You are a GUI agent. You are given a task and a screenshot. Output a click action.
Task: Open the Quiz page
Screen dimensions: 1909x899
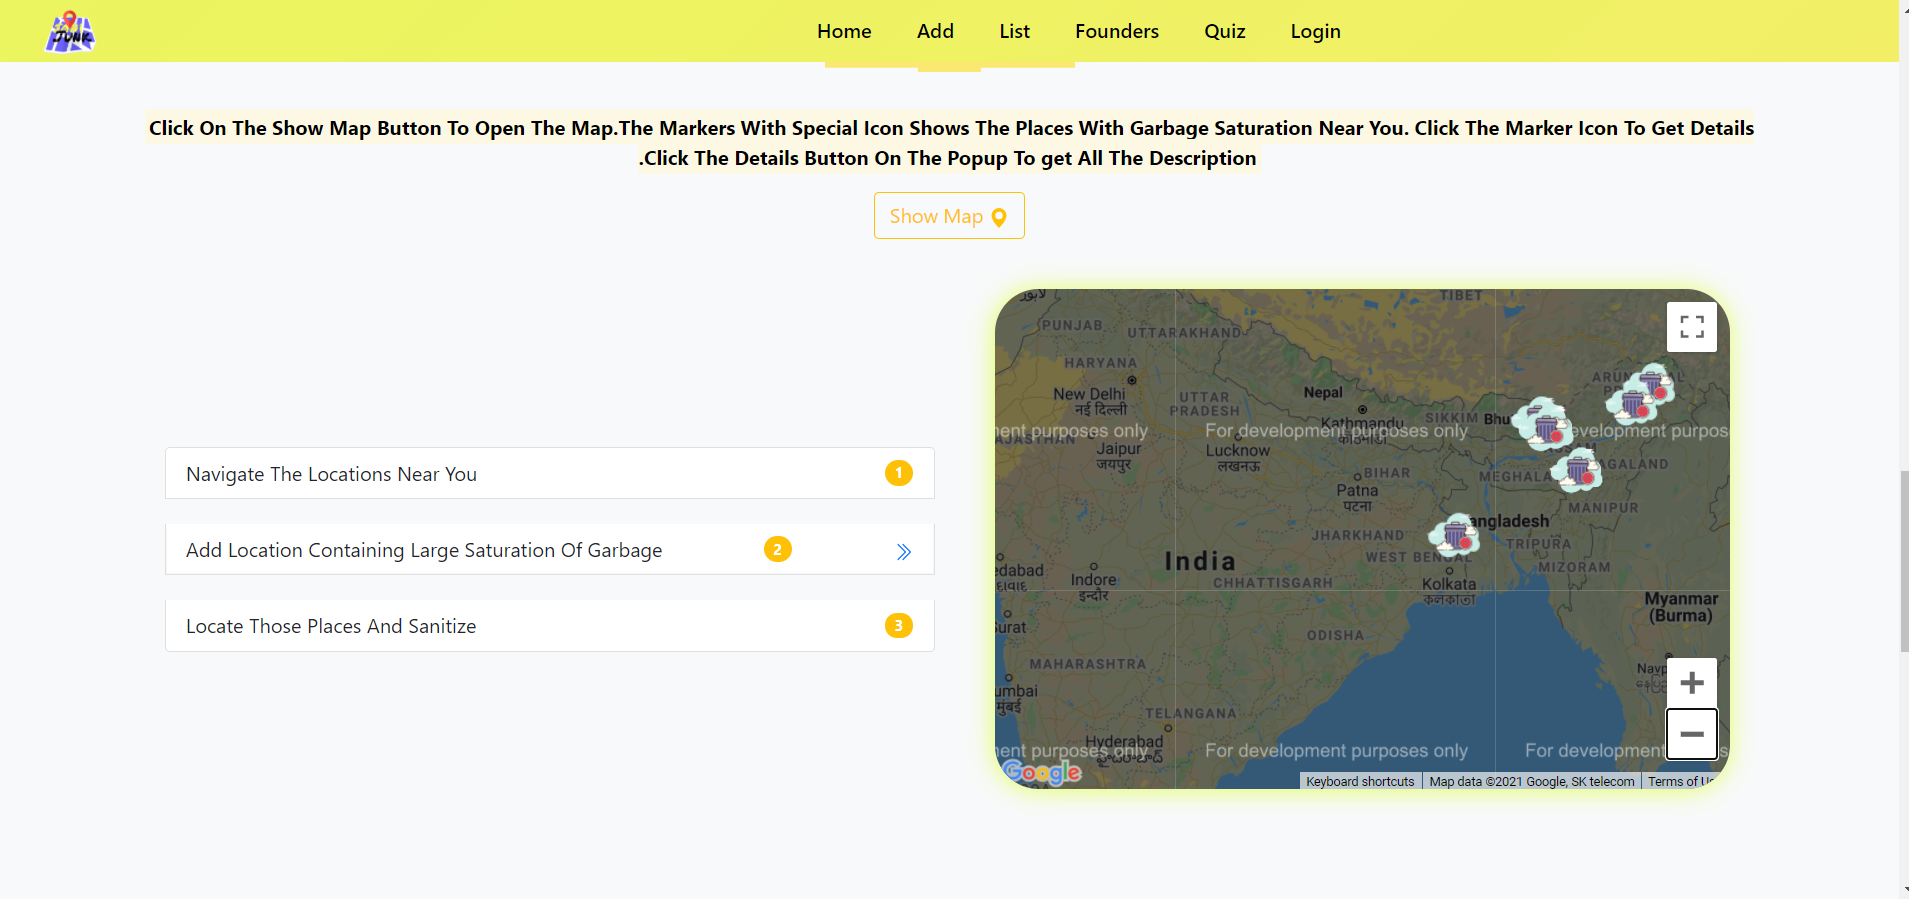point(1225,31)
